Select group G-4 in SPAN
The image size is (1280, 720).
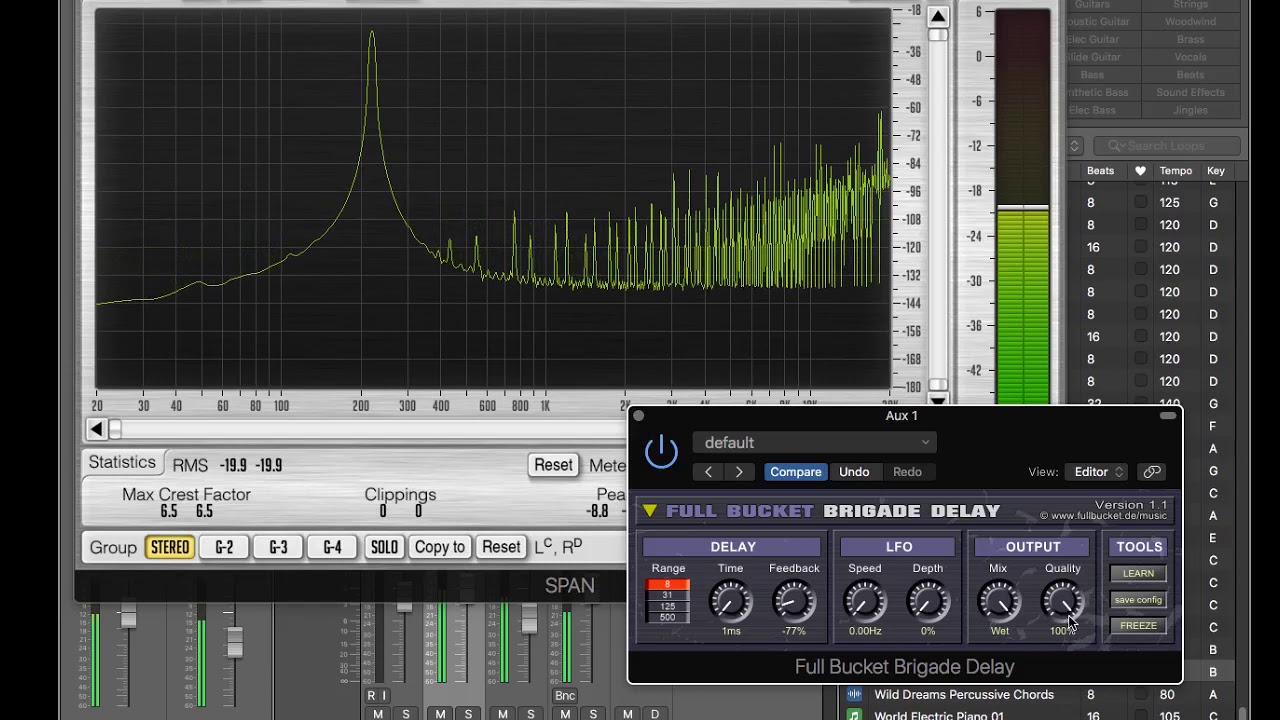click(x=332, y=547)
